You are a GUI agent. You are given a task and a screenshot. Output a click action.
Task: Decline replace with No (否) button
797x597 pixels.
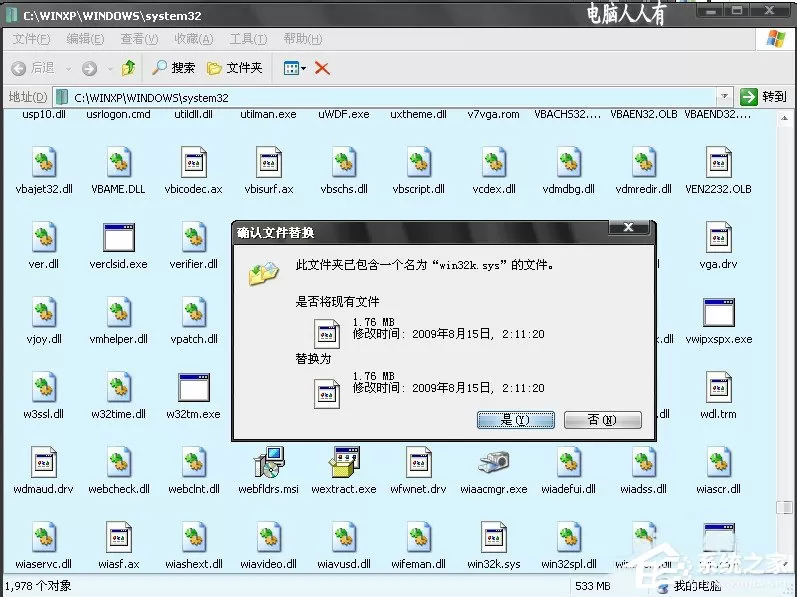(x=602, y=420)
